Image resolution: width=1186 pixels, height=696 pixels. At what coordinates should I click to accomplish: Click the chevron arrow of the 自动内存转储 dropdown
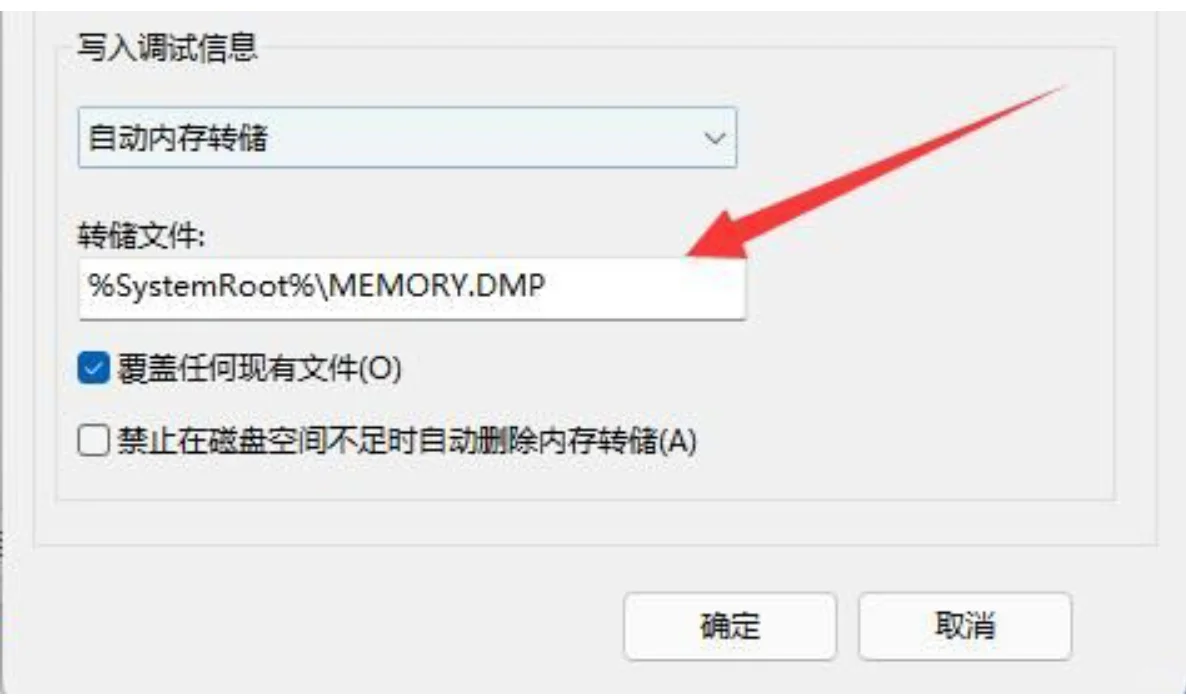pyautogui.click(x=714, y=138)
